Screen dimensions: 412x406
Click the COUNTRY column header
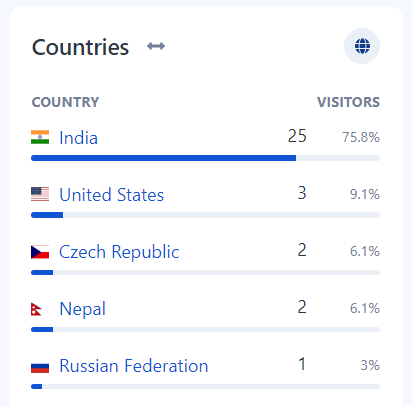tap(65, 102)
